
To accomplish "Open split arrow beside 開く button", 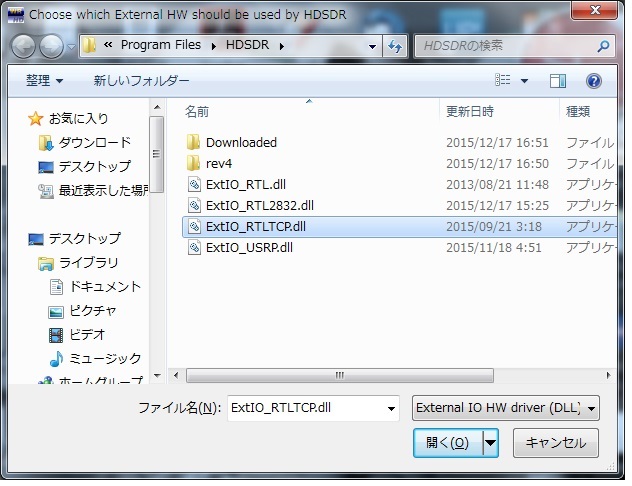I will 491,443.
